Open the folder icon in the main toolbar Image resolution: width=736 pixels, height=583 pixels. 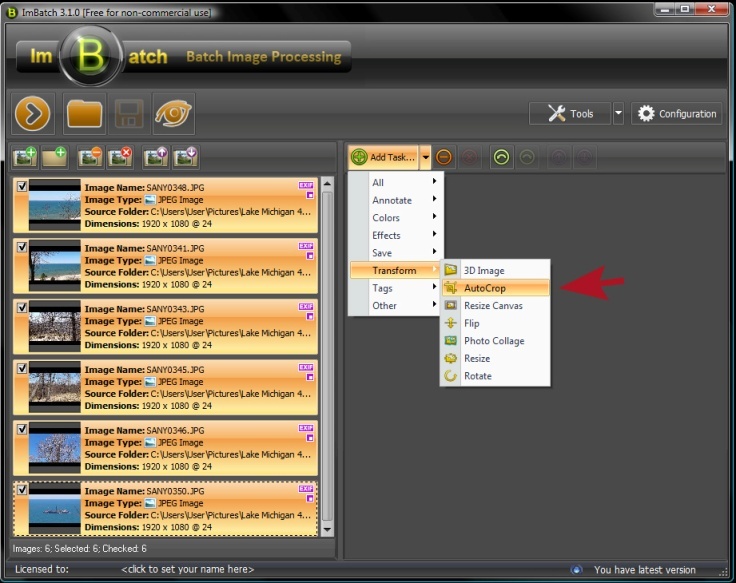(x=84, y=114)
